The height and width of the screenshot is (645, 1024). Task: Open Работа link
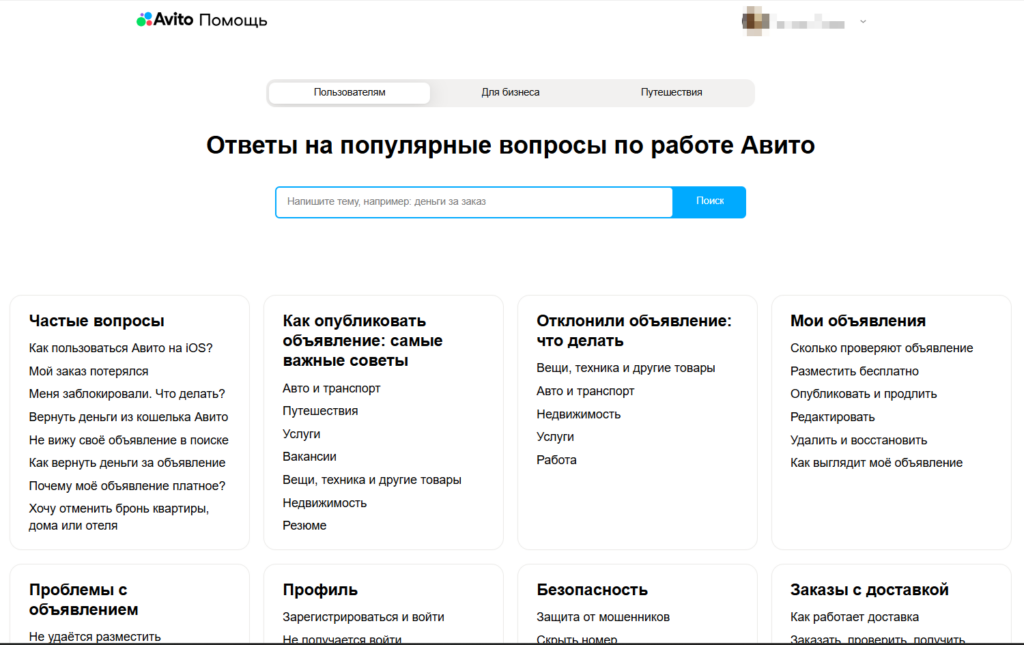coord(556,460)
